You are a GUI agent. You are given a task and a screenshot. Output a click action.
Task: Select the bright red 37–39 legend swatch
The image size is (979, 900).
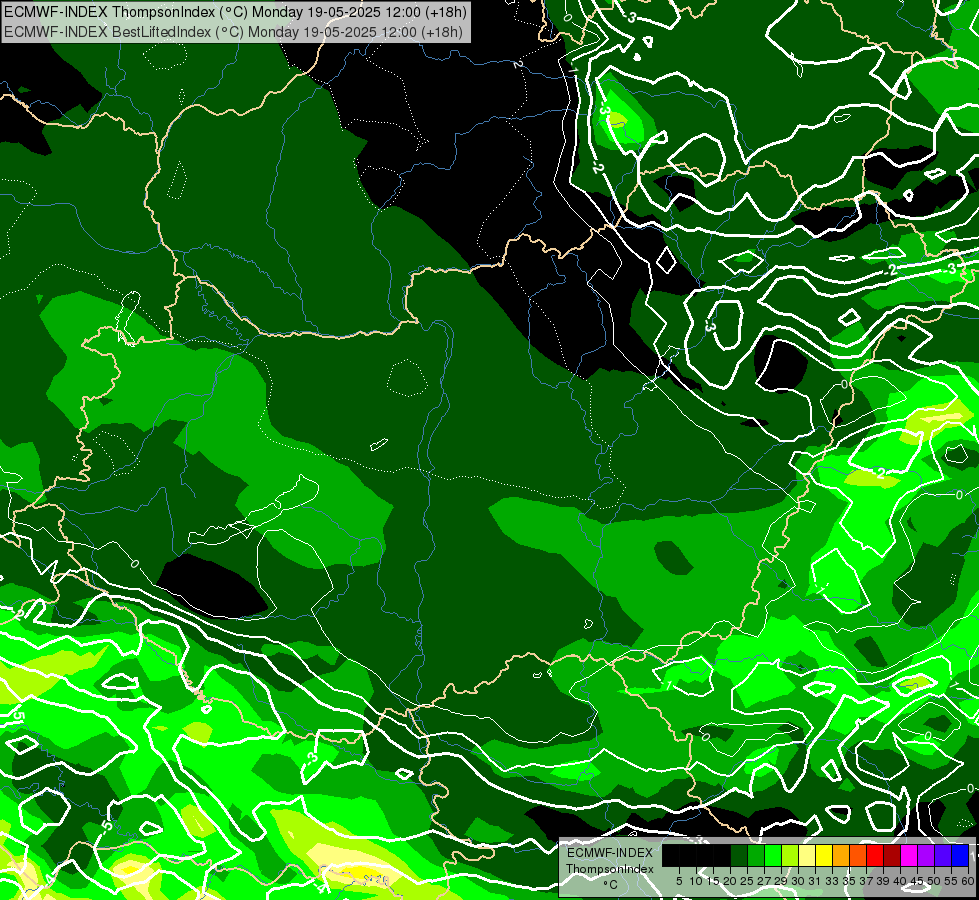coord(875,856)
